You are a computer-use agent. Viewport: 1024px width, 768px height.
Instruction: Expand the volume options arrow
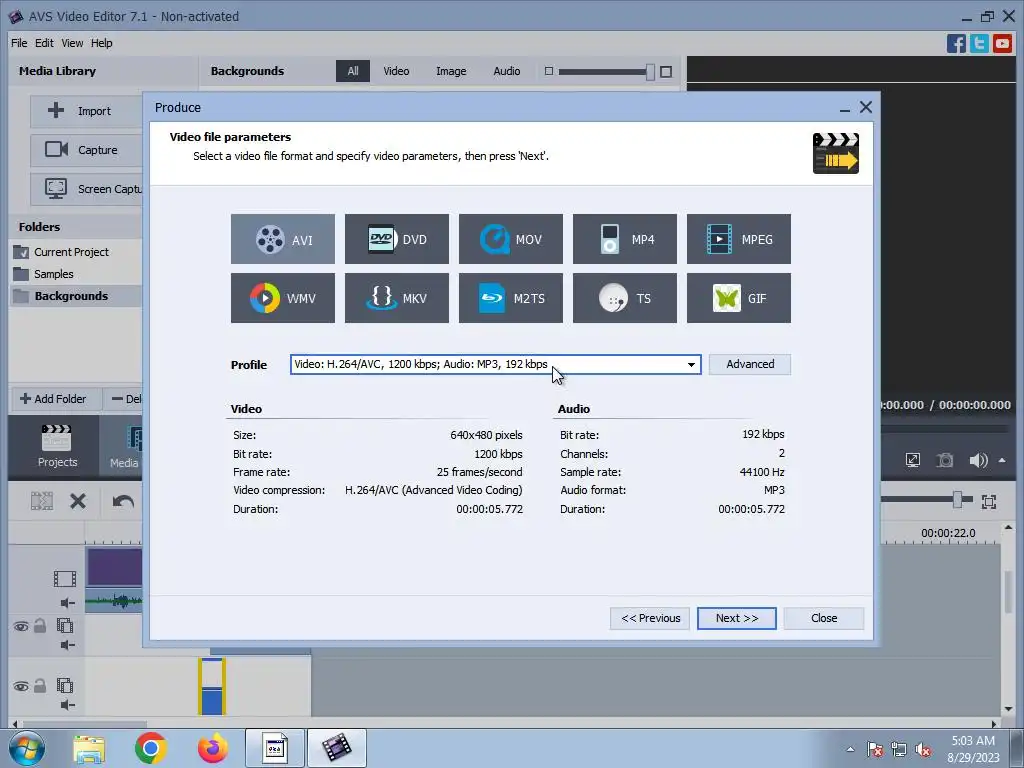pos(1002,460)
